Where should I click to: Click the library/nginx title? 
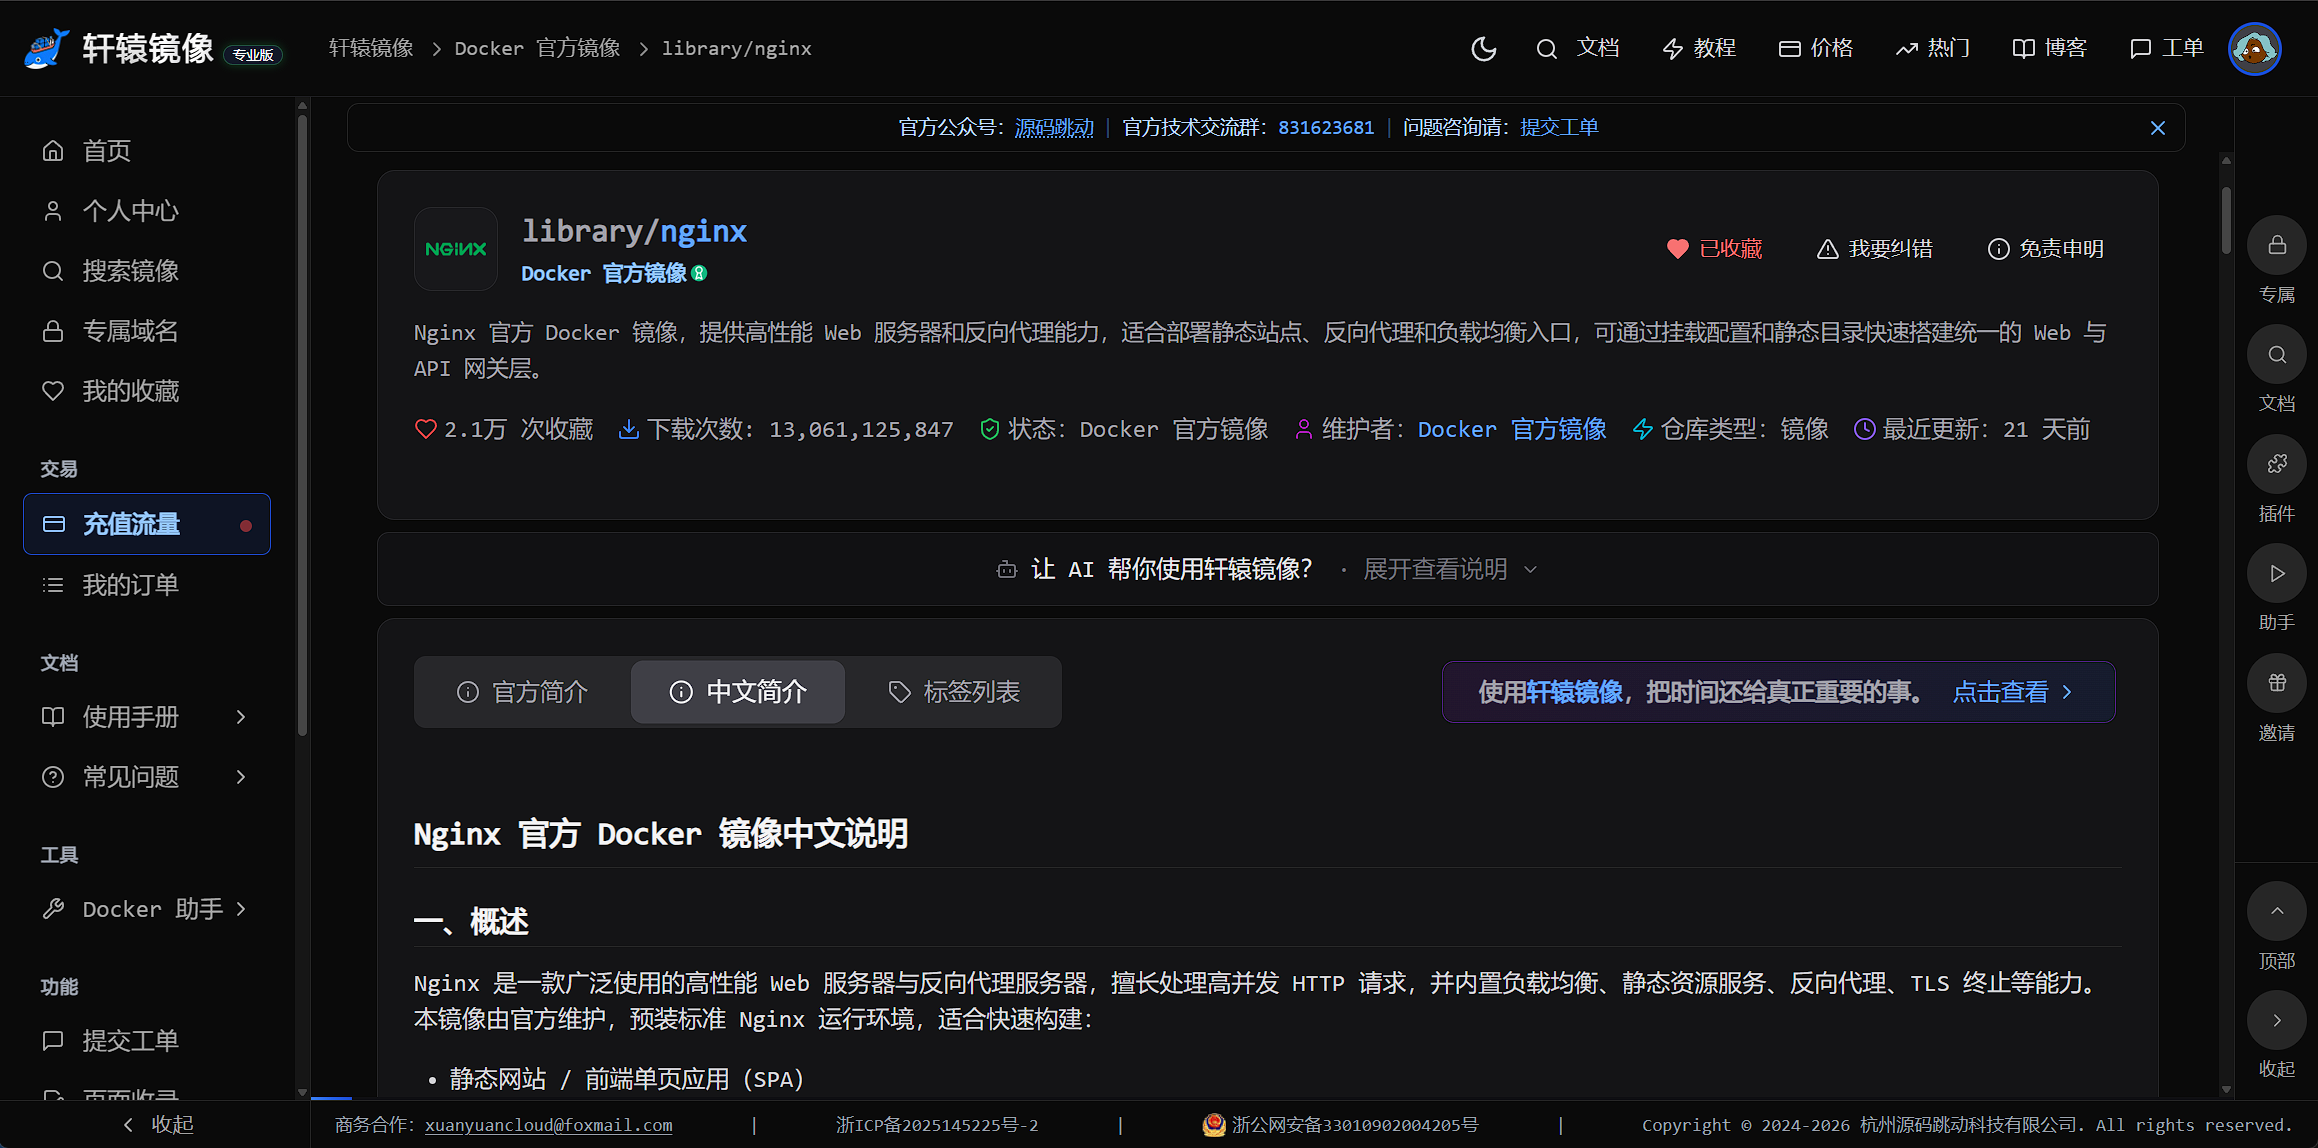pos(634,231)
